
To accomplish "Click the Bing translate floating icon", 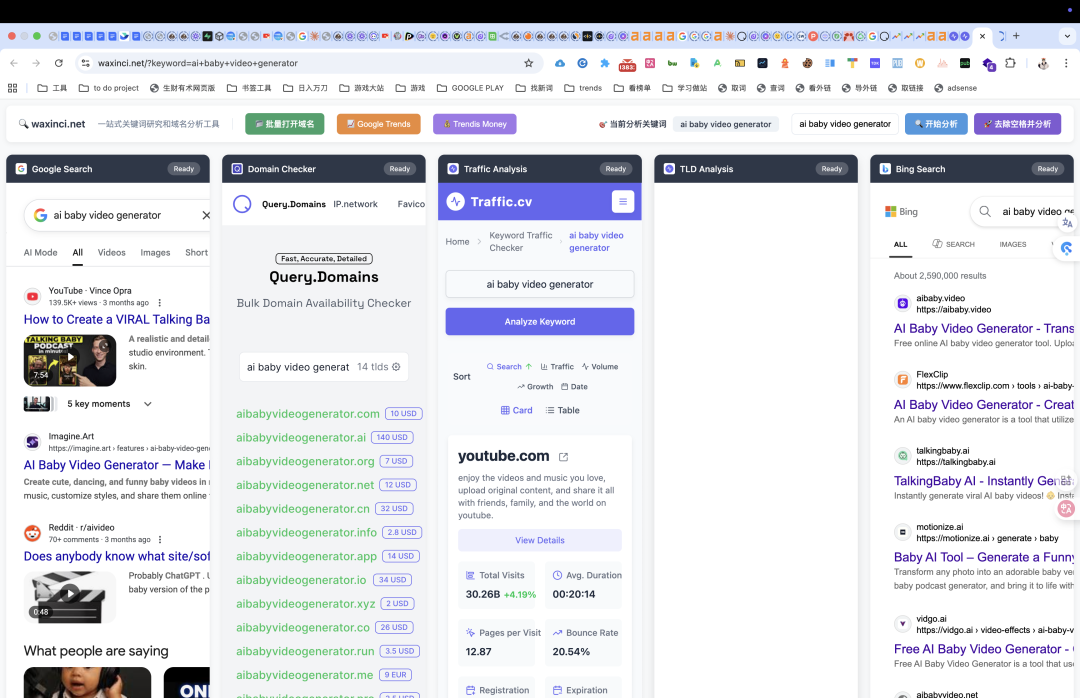I will [x=1067, y=223].
